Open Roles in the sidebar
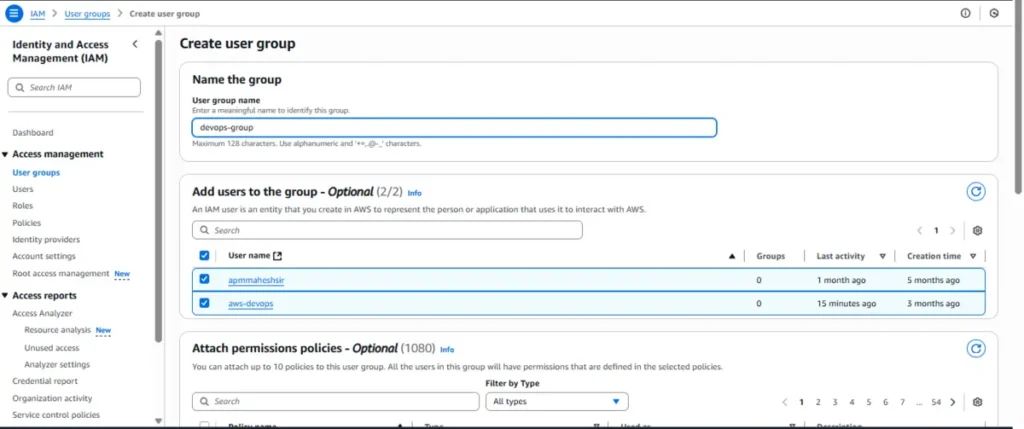The image size is (1024, 429). tap(22, 206)
